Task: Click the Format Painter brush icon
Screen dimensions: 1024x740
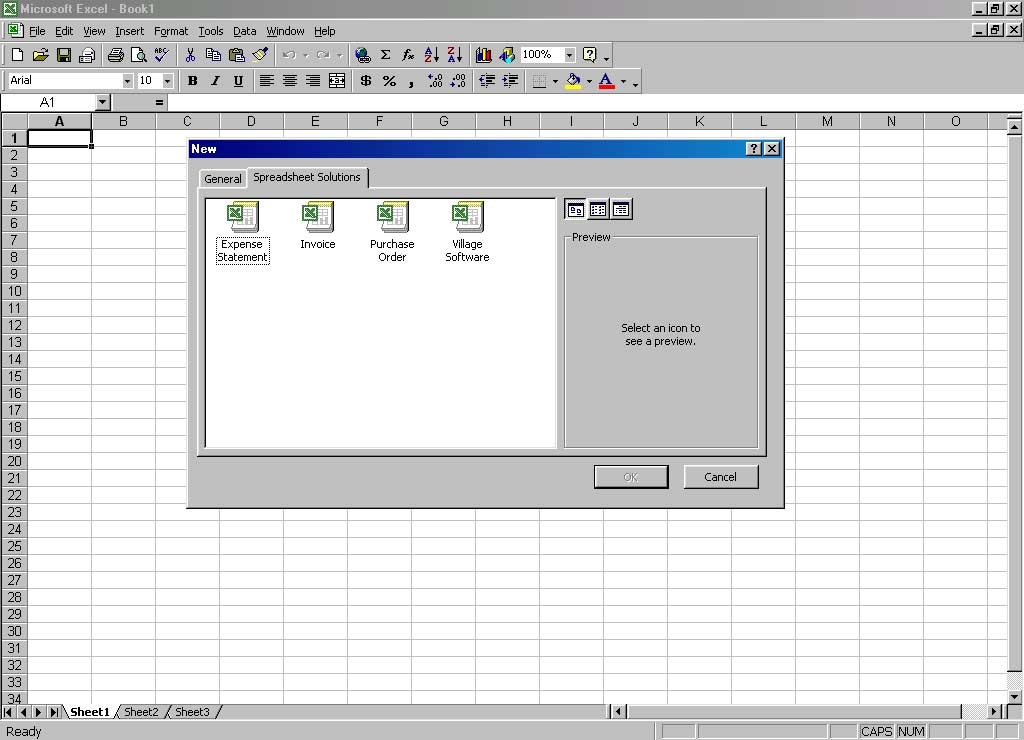Action: click(260, 55)
